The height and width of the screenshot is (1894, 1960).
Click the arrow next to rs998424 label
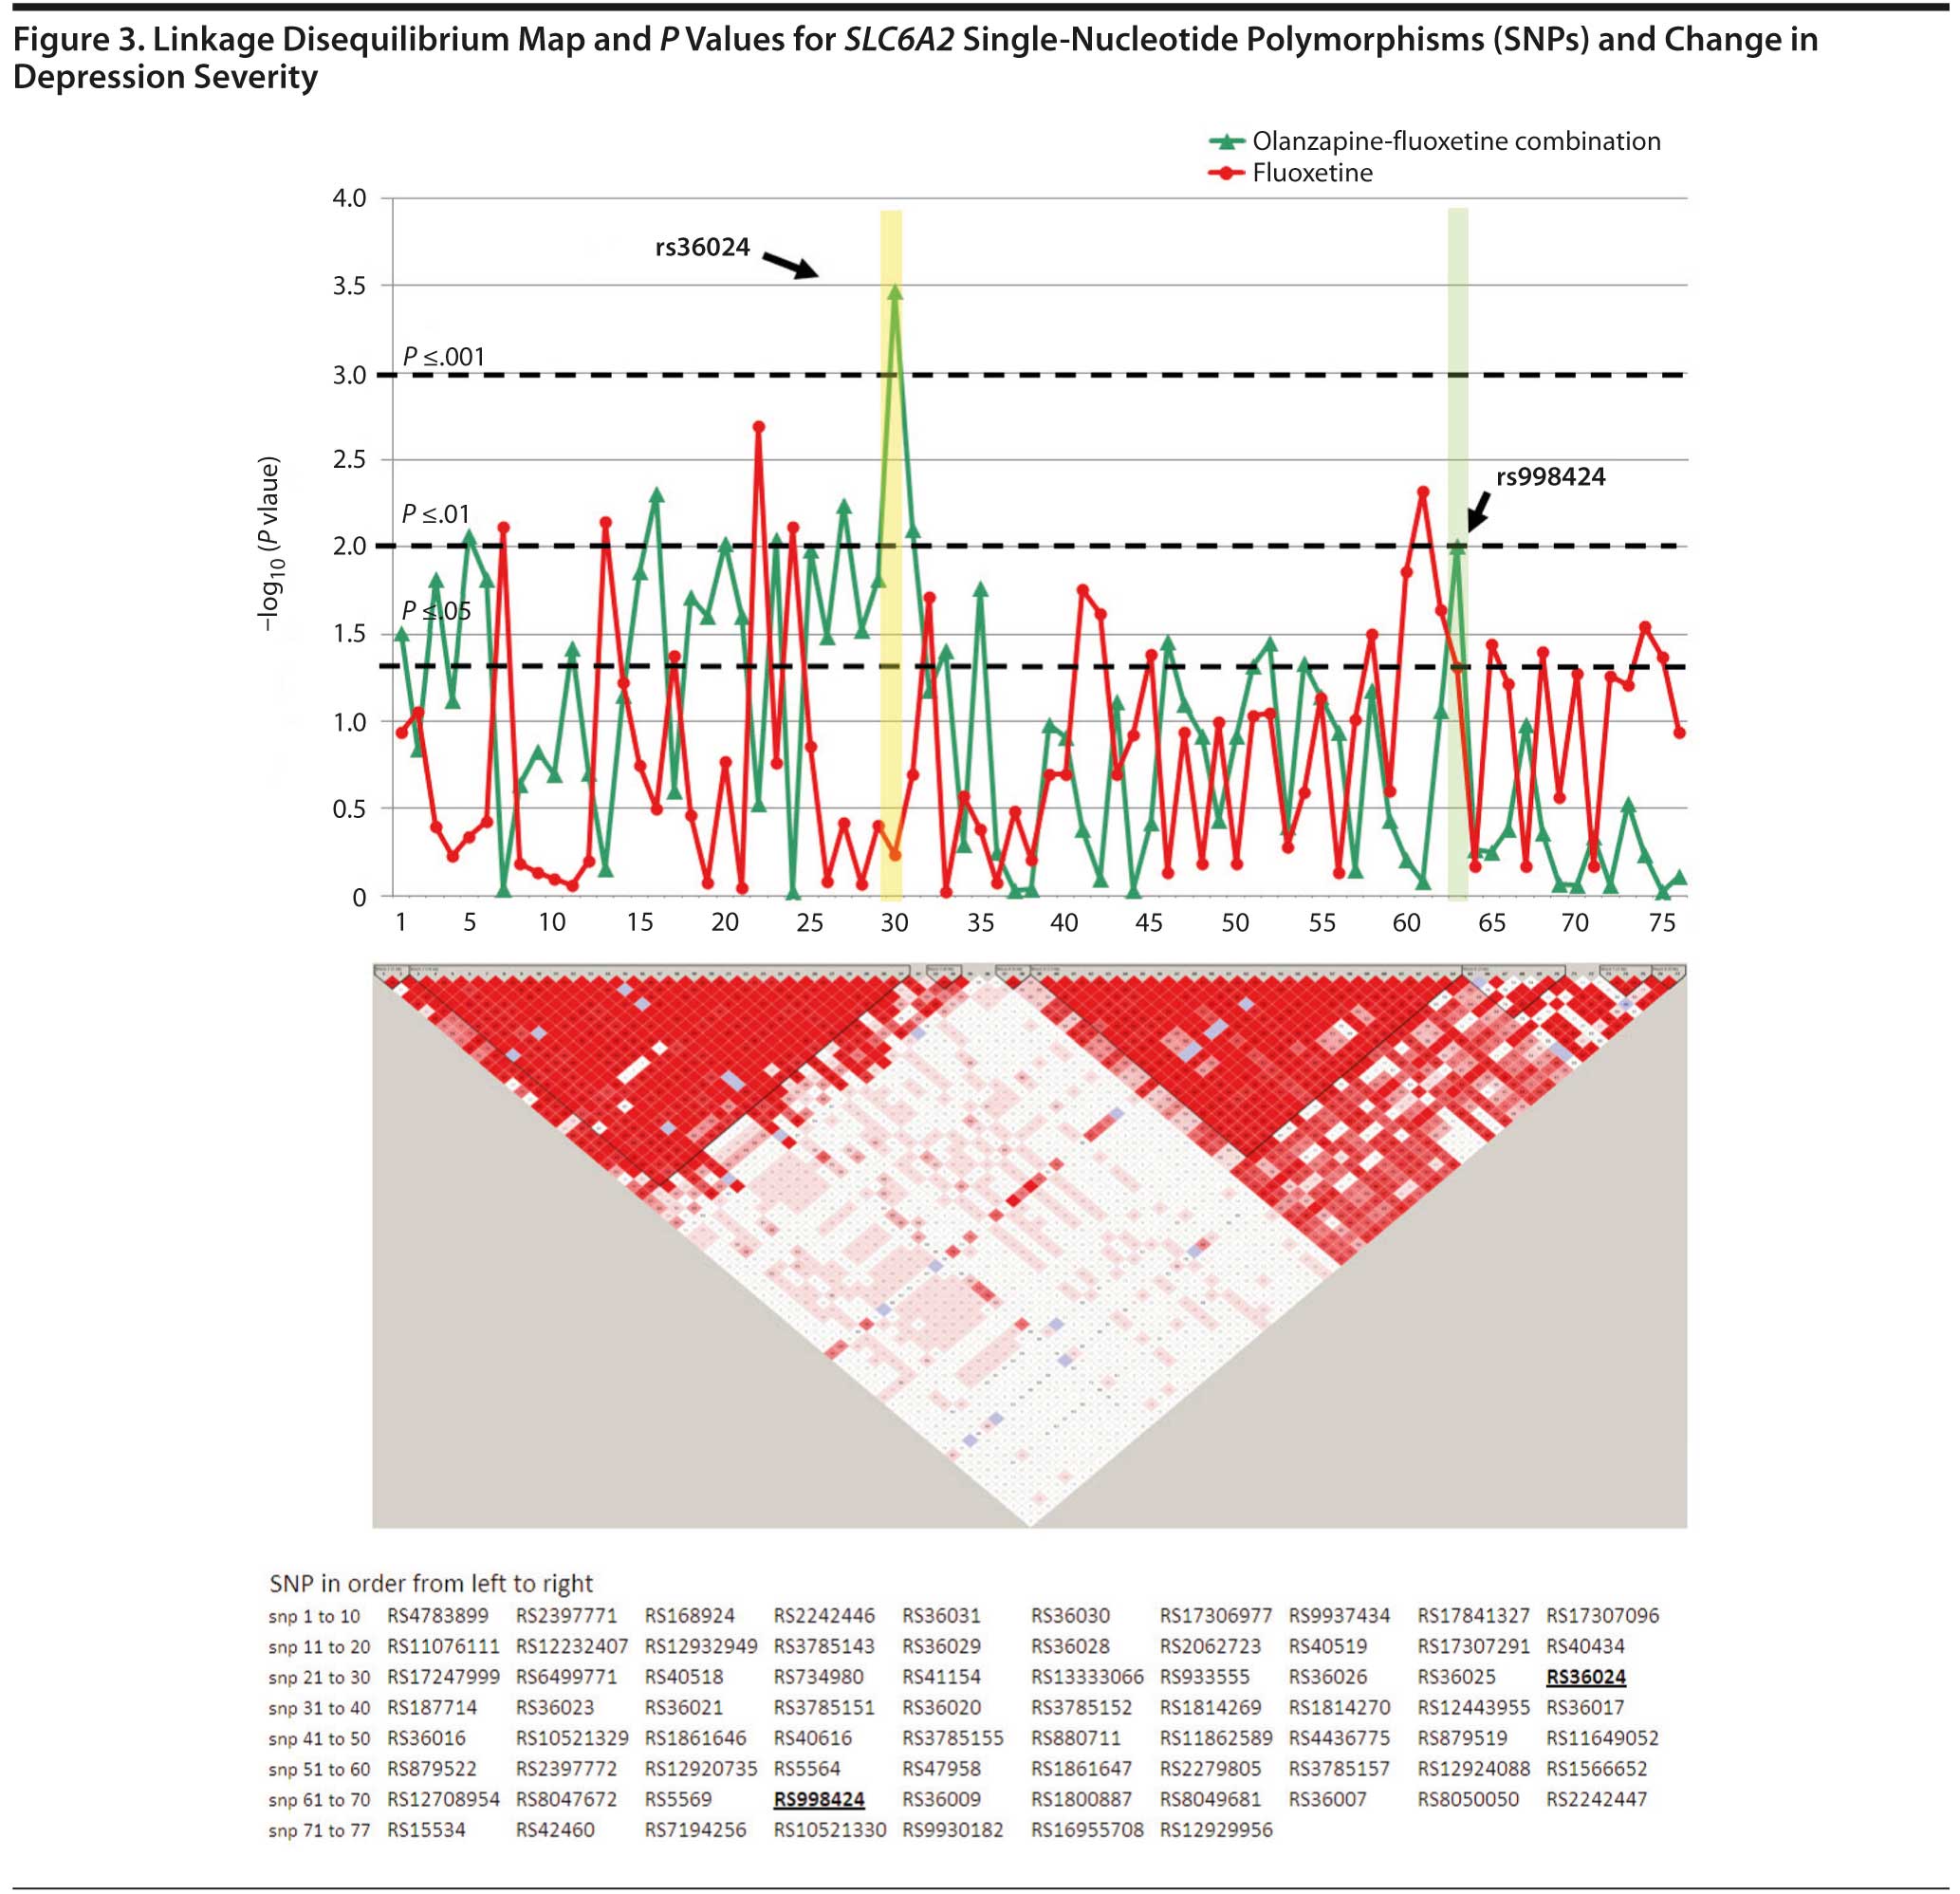1478,512
